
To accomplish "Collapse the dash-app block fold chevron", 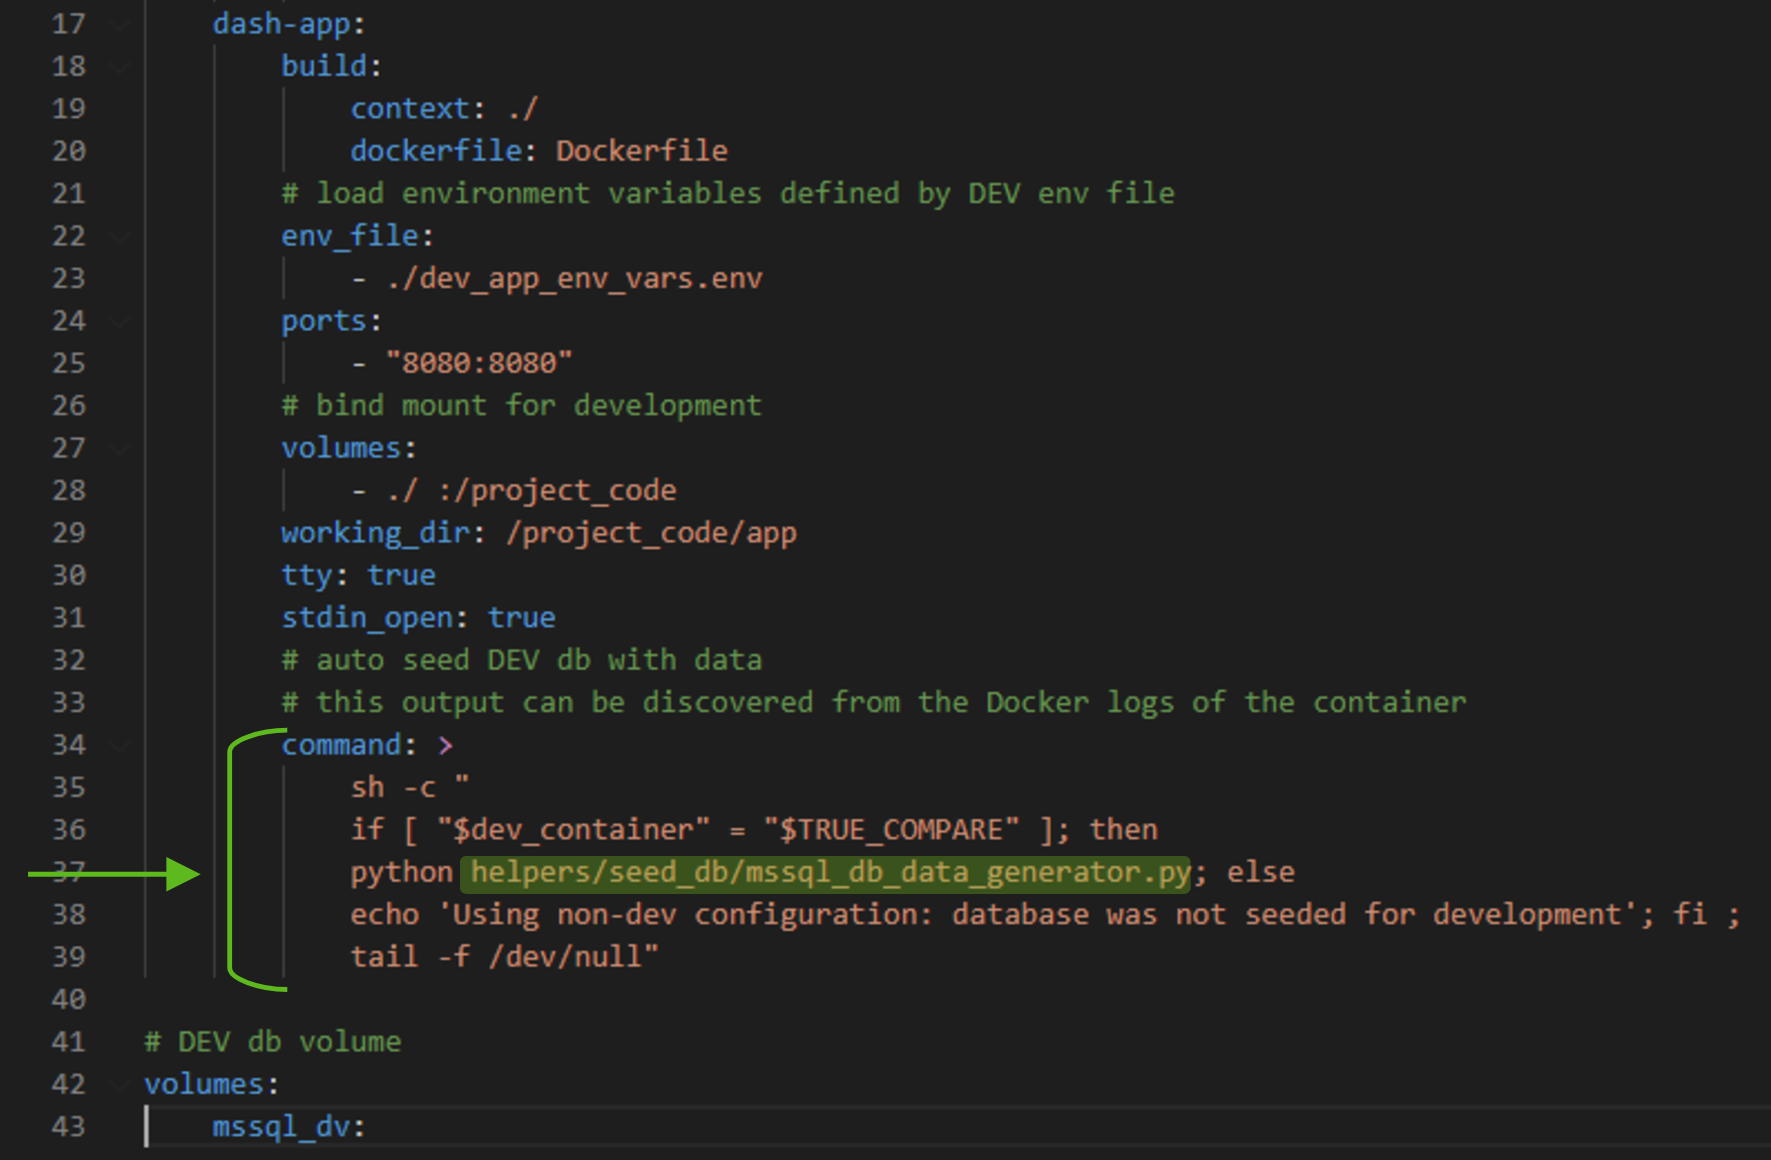I will 121,24.
